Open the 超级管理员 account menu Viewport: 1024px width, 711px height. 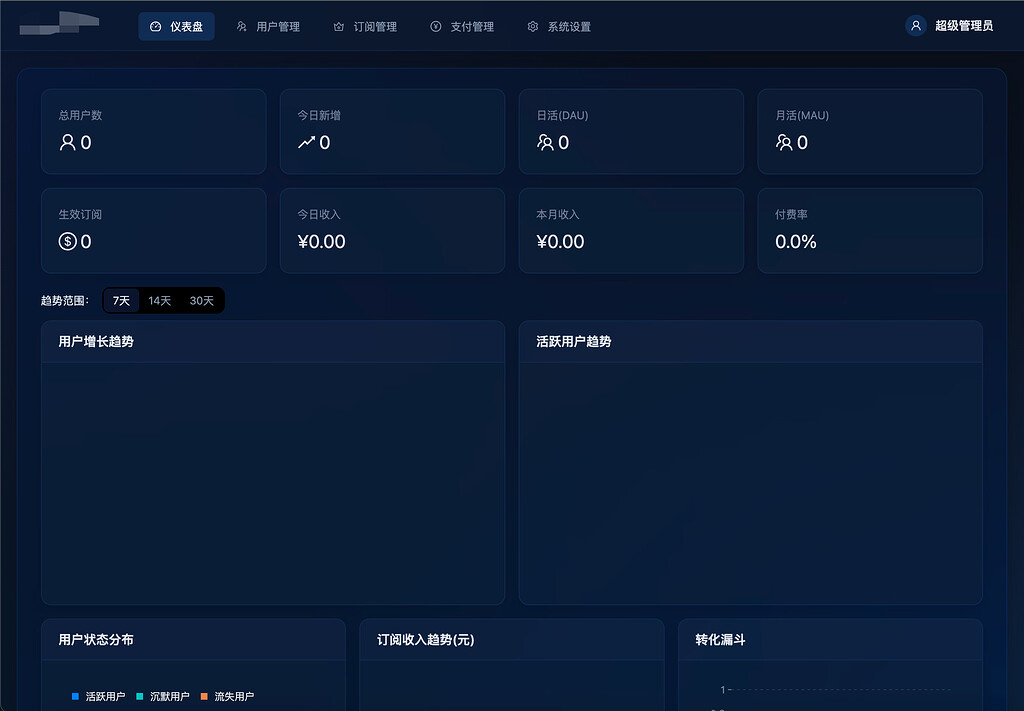click(949, 25)
